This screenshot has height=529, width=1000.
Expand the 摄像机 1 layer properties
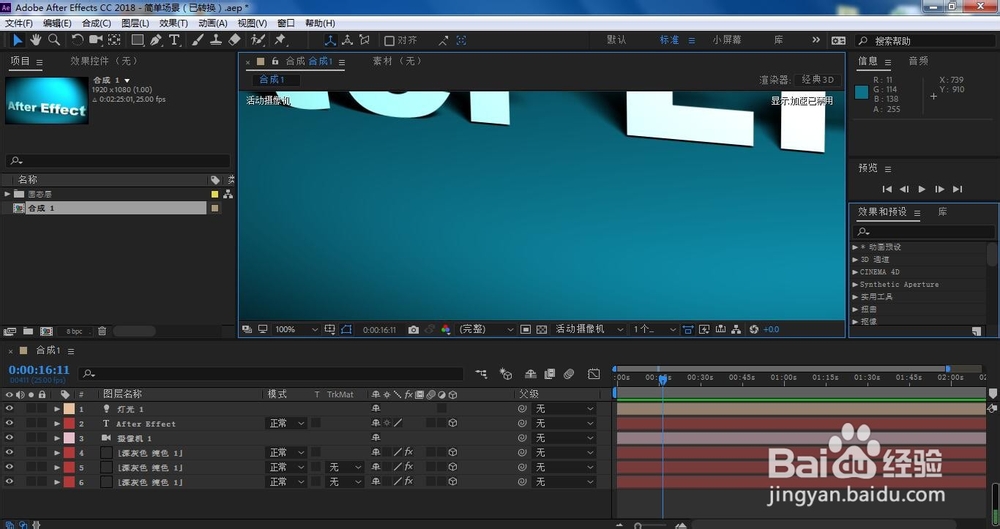coord(57,438)
